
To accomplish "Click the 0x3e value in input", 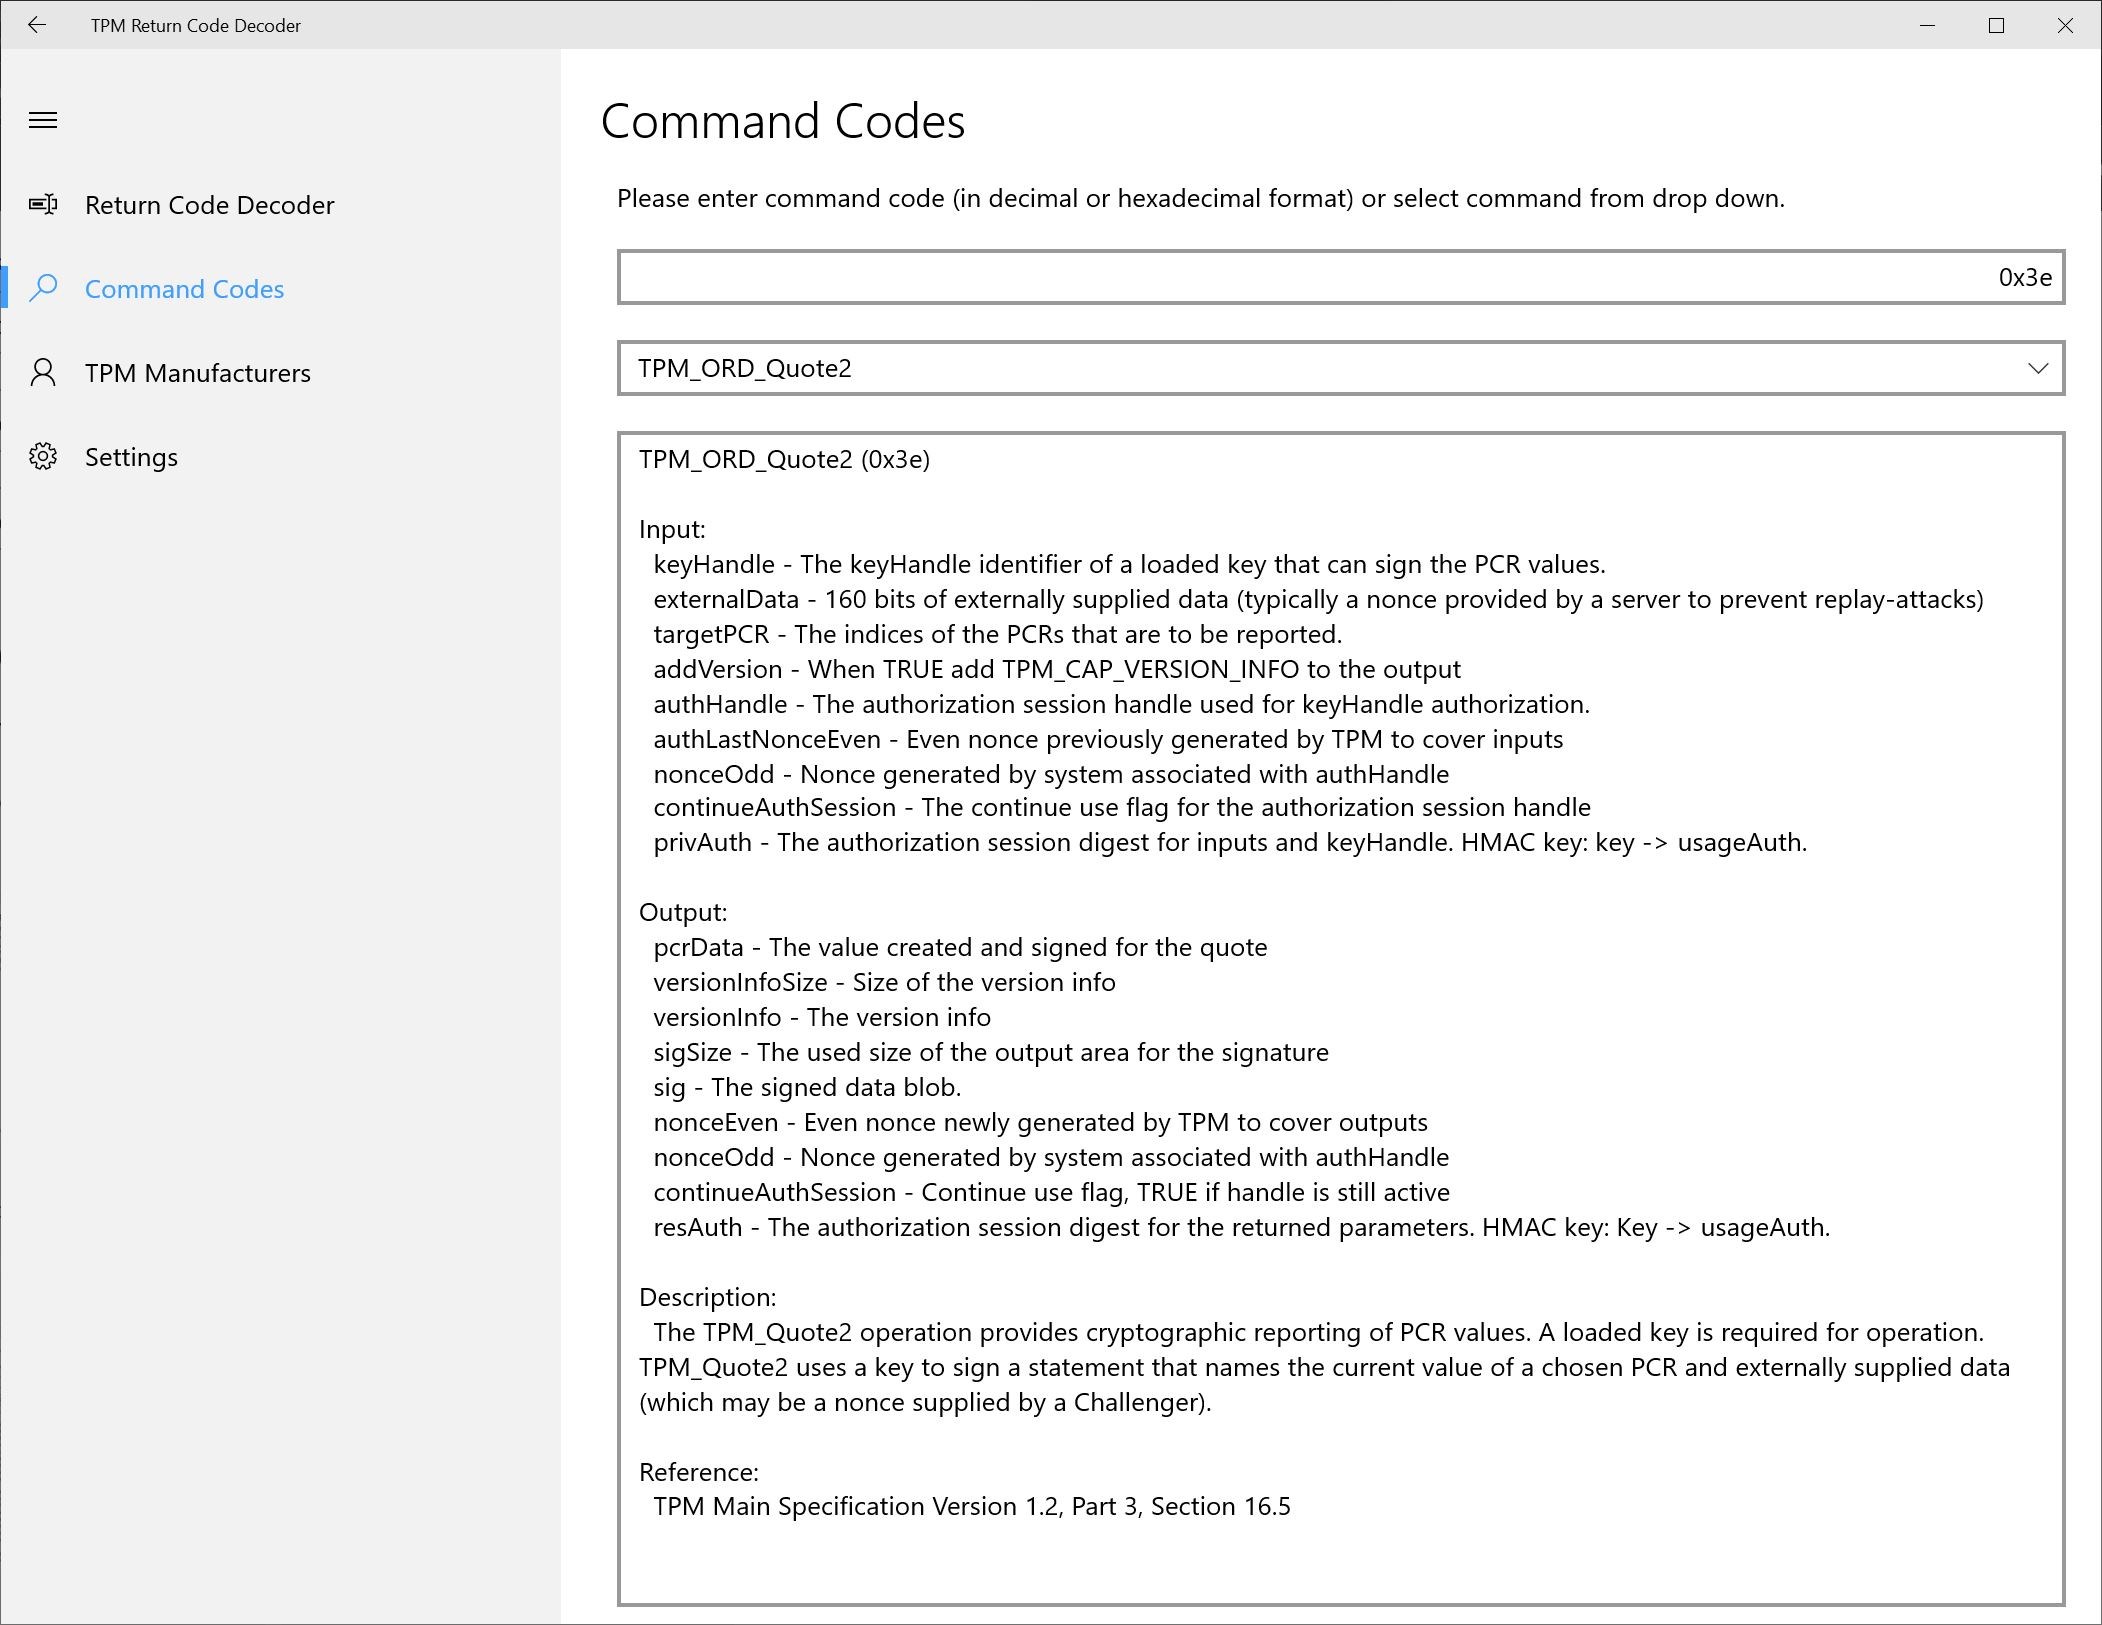I will pos(2024,277).
